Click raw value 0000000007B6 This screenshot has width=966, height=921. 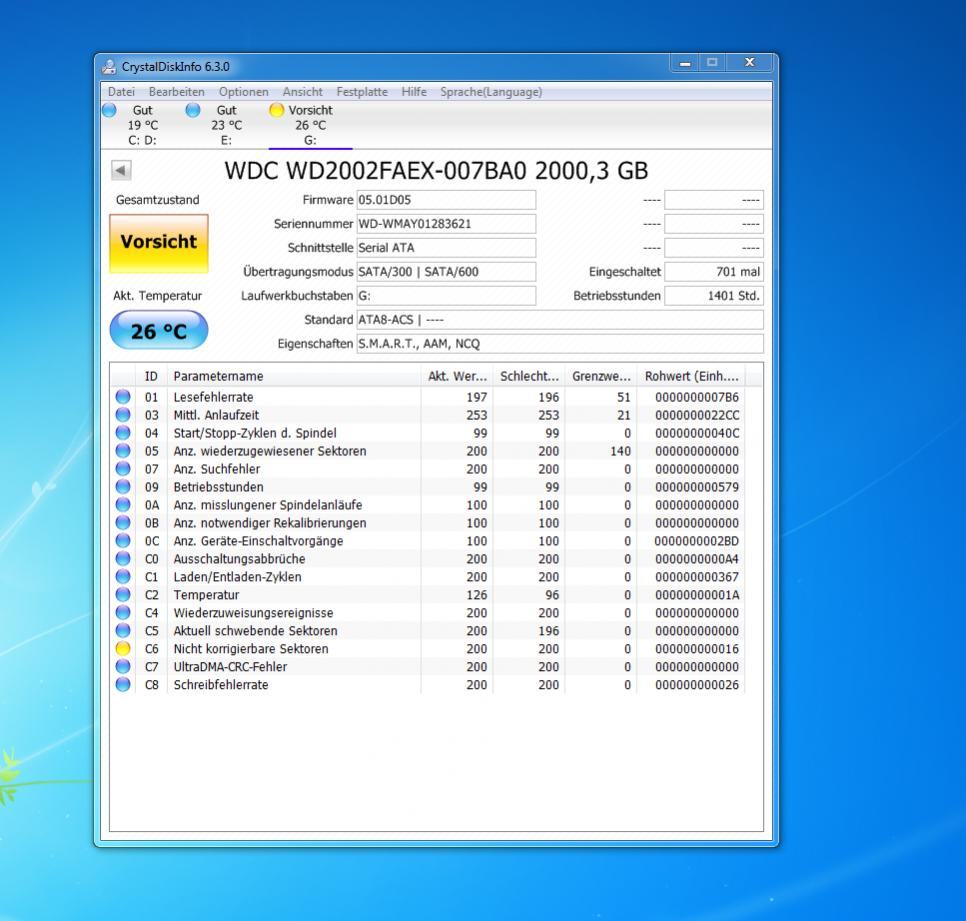pos(697,397)
